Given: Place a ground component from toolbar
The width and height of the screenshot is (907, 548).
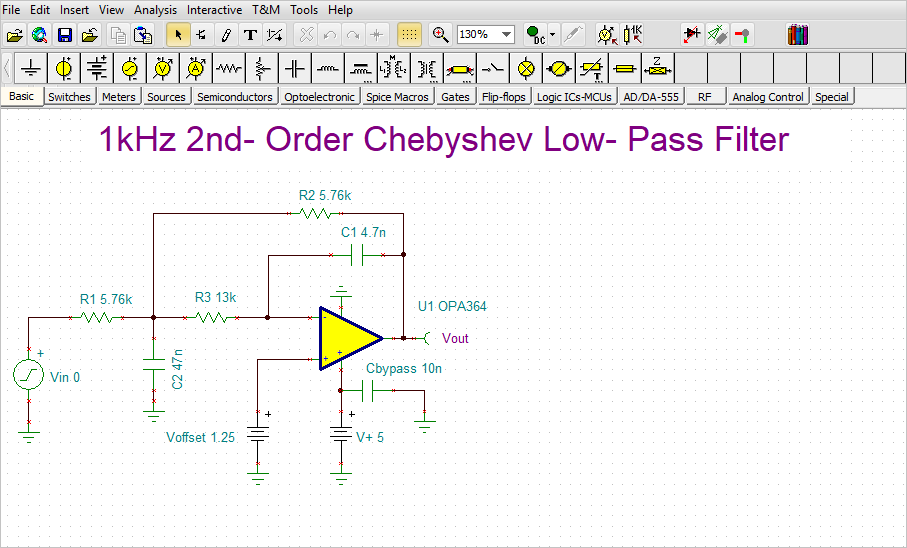Looking at the screenshot, I should tap(31, 69).
